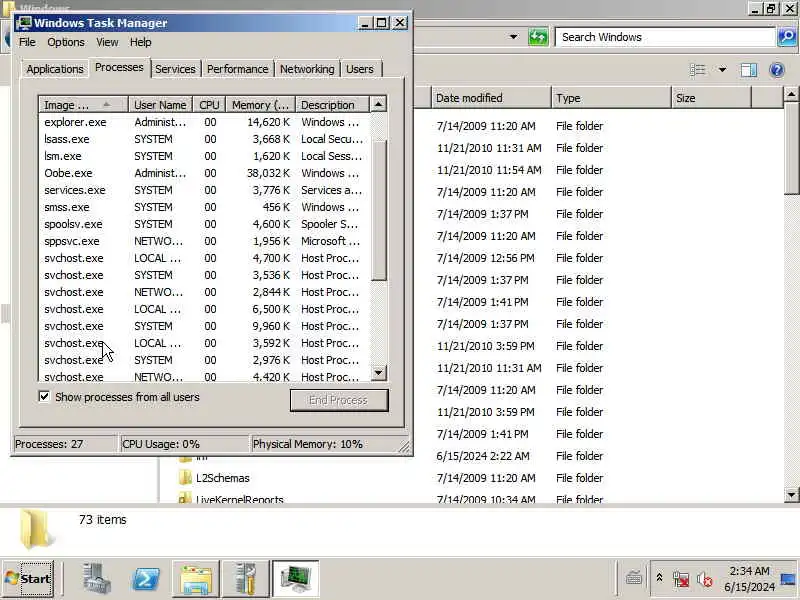This screenshot has height=600, width=800.
Task: Click Explorer file list scroll down arrow
Action: [x=791, y=494]
